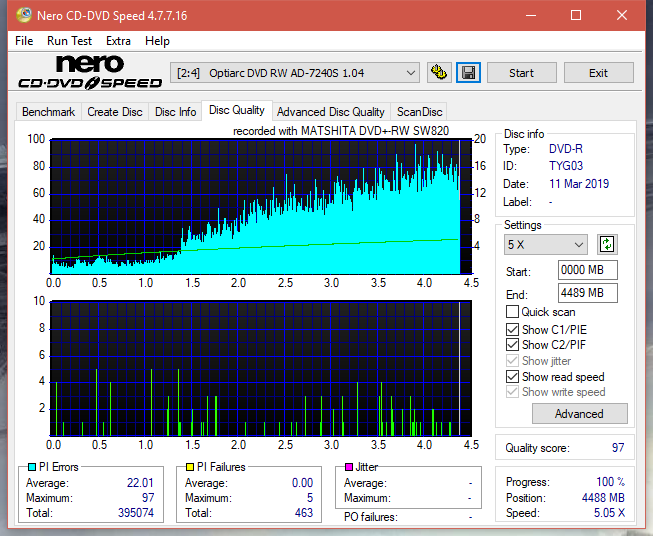Image resolution: width=653 pixels, height=536 pixels.
Task: Click the lower PI Failures graph
Action: [x=261, y=368]
